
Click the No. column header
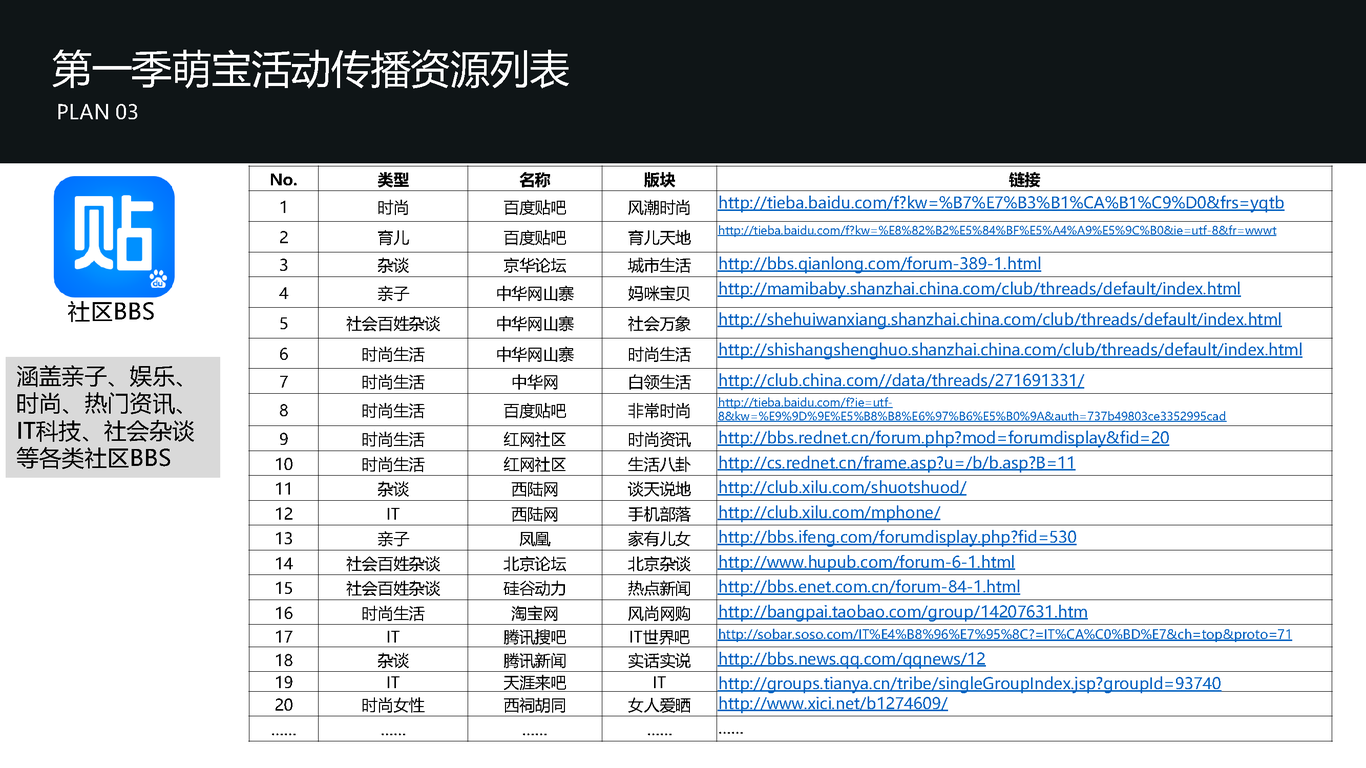point(284,180)
